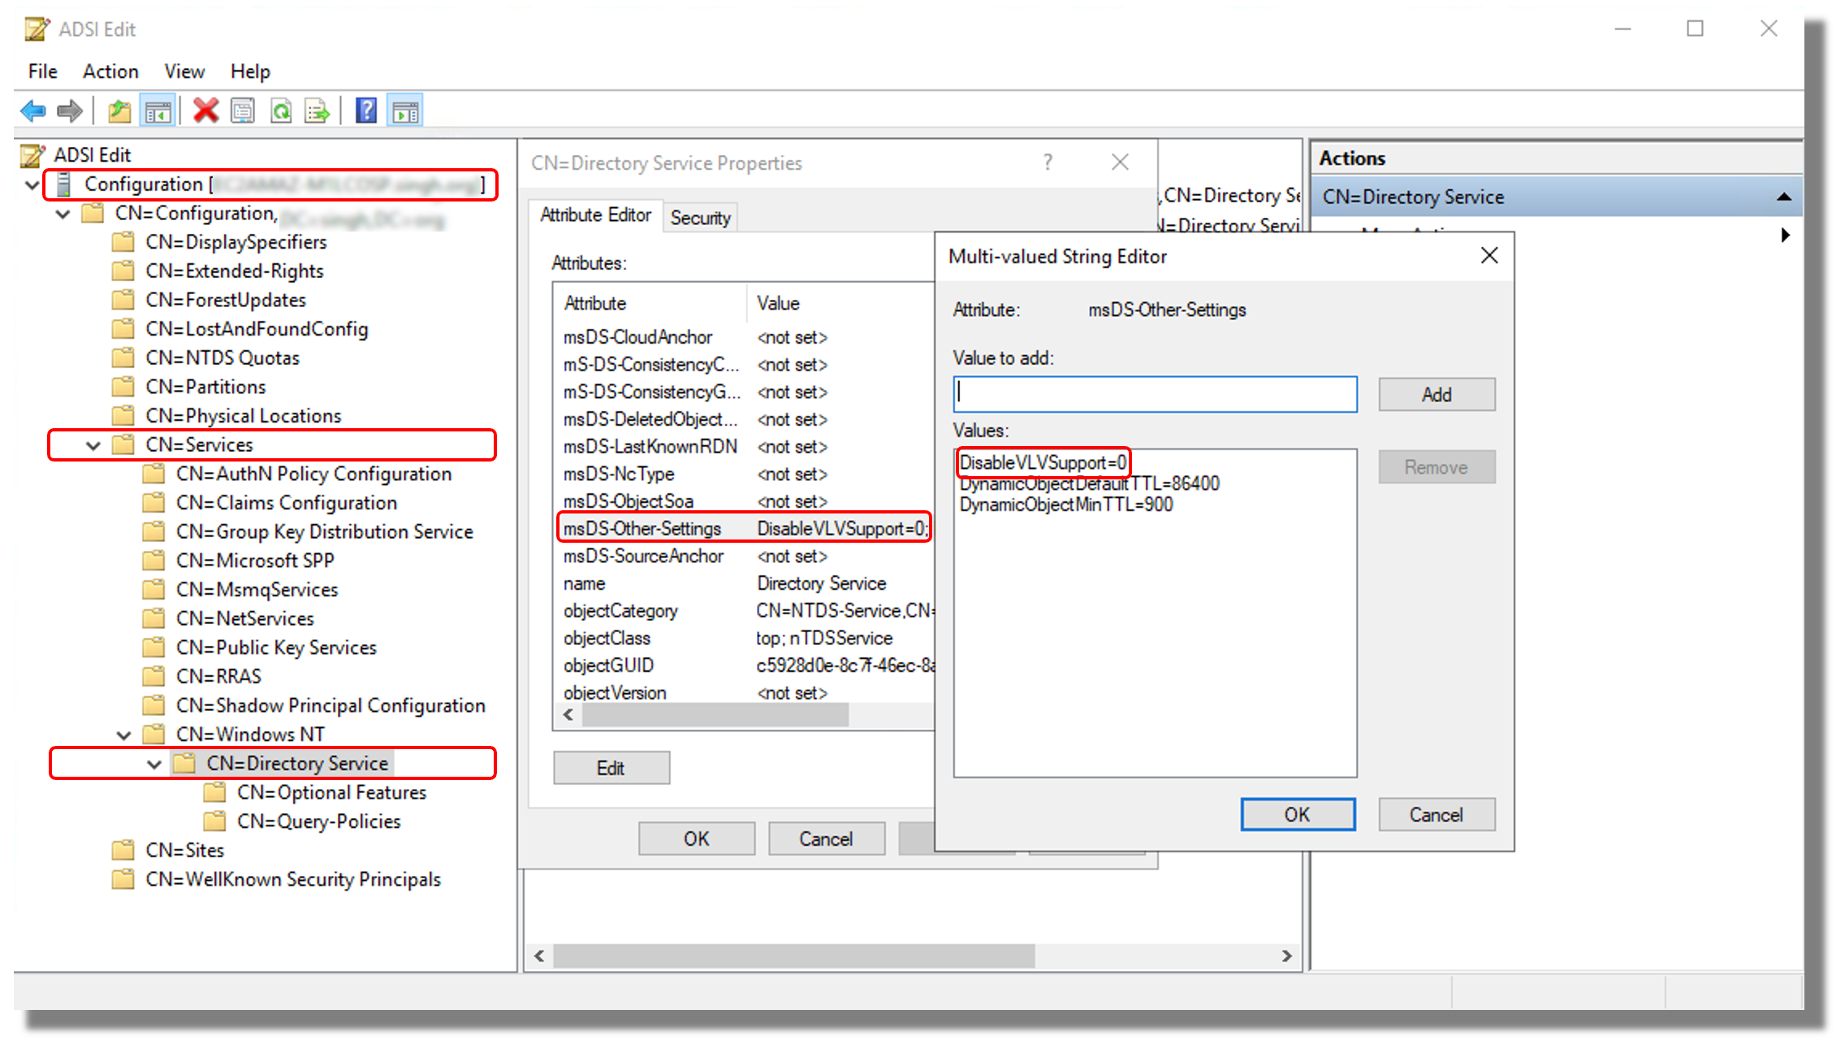Toggle the Show/Hide console tree icon
1845x1041 pixels.
coord(157,110)
